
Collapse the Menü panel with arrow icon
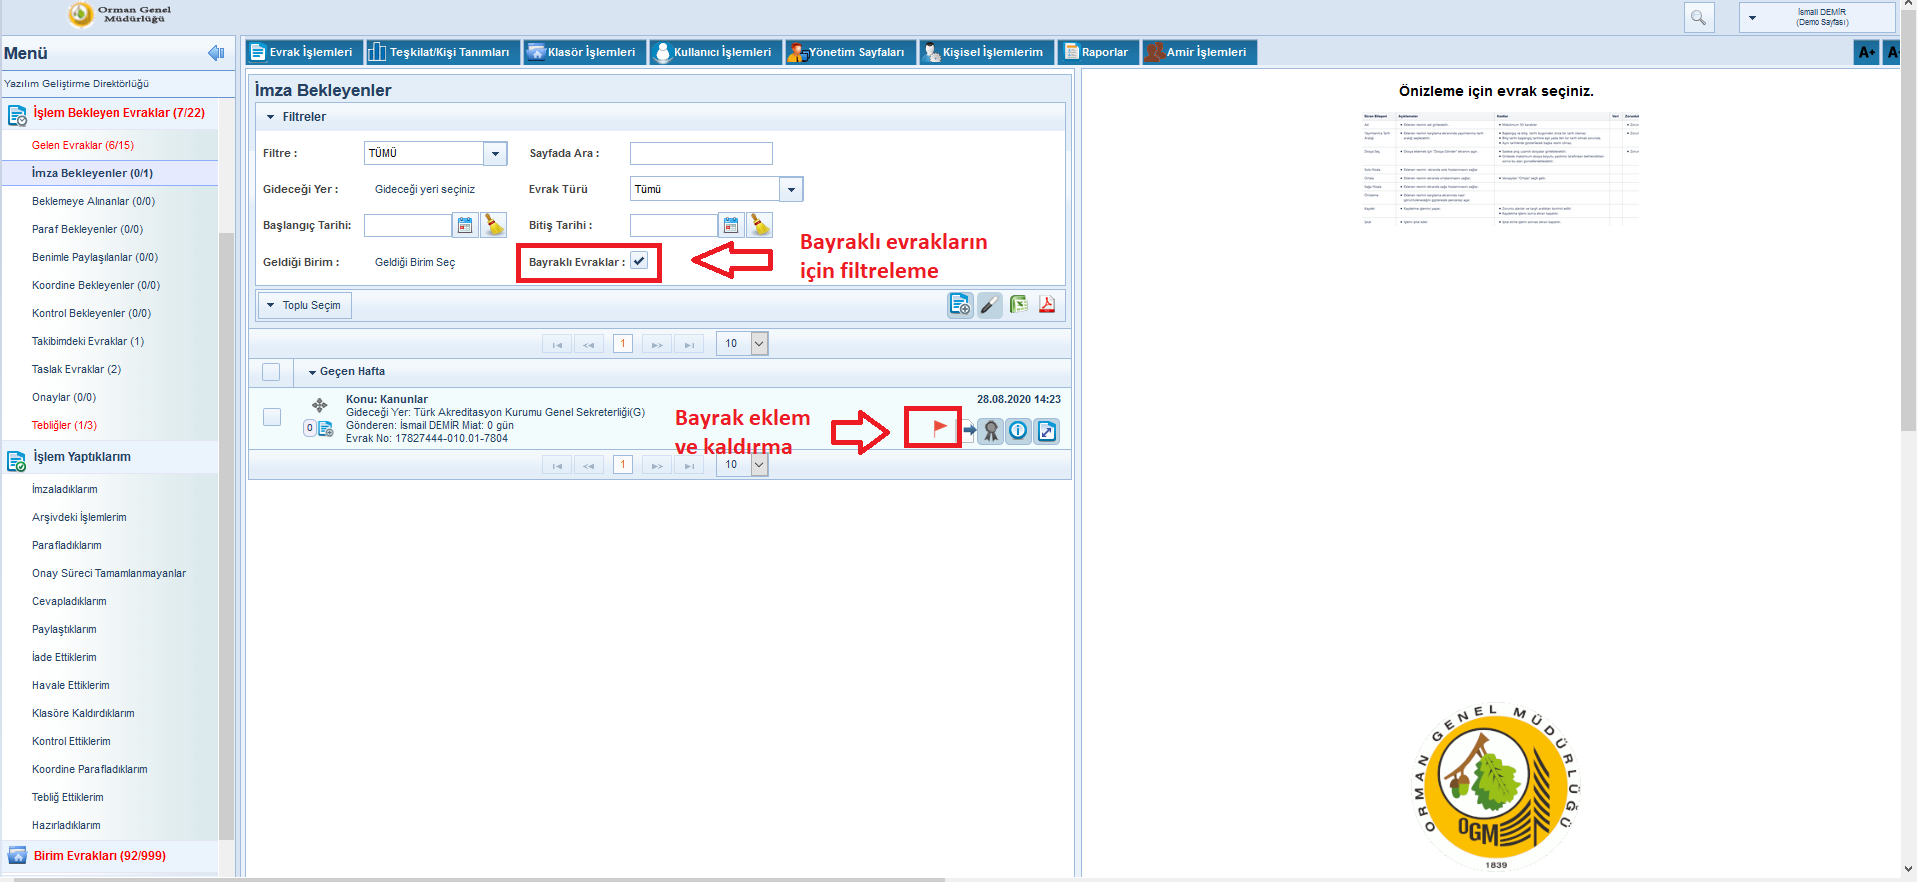[215, 53]
